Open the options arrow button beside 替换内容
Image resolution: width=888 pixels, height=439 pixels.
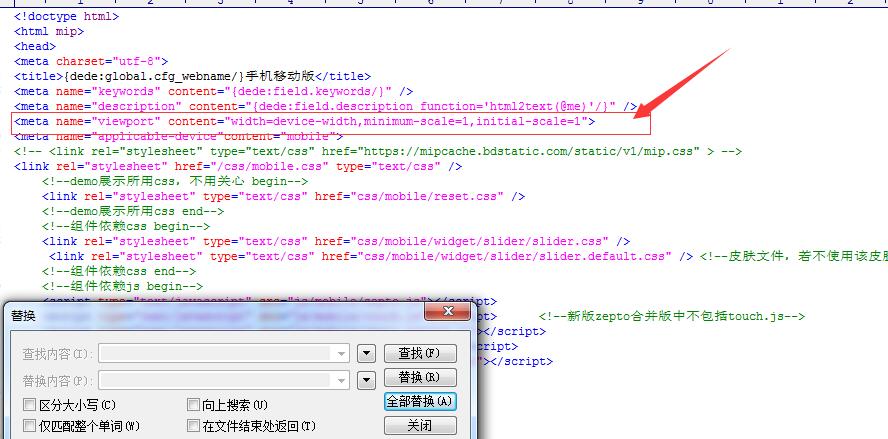366,379
